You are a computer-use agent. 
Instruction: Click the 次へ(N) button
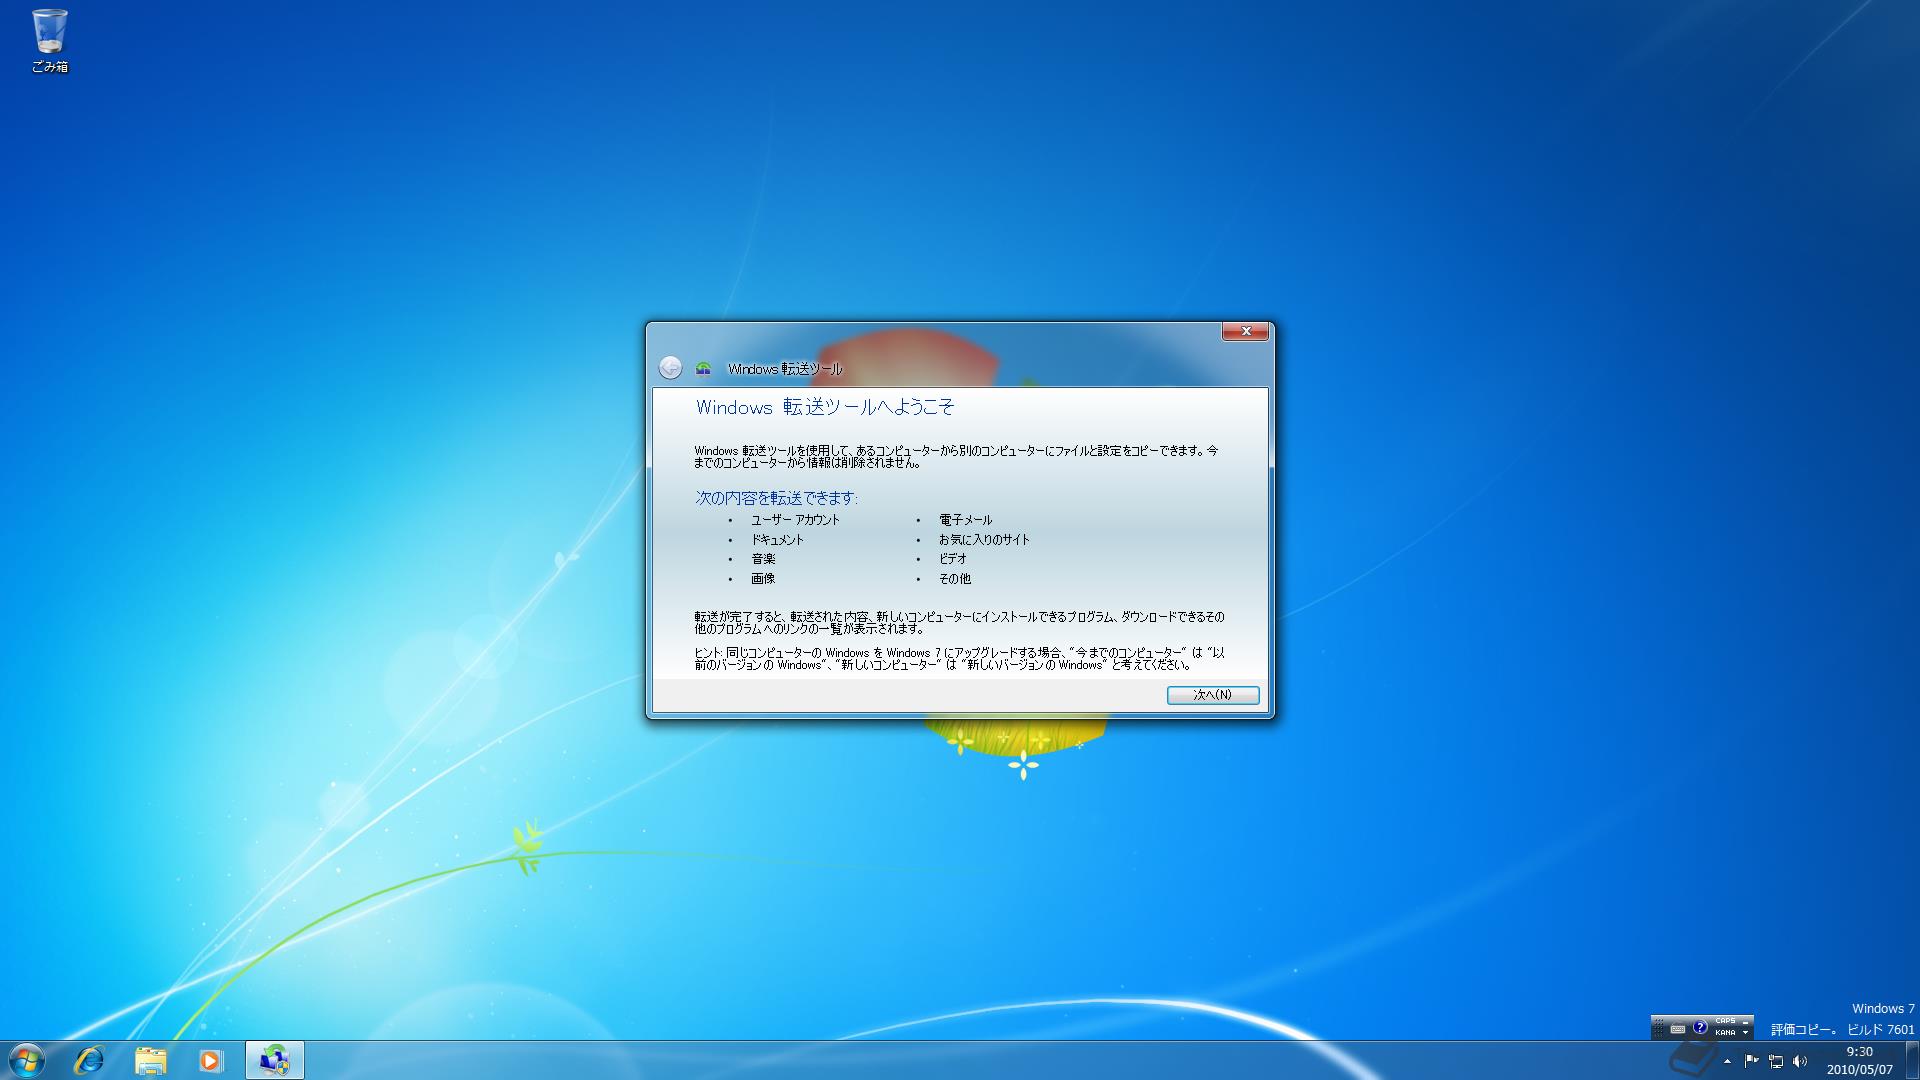[1213, 695]
